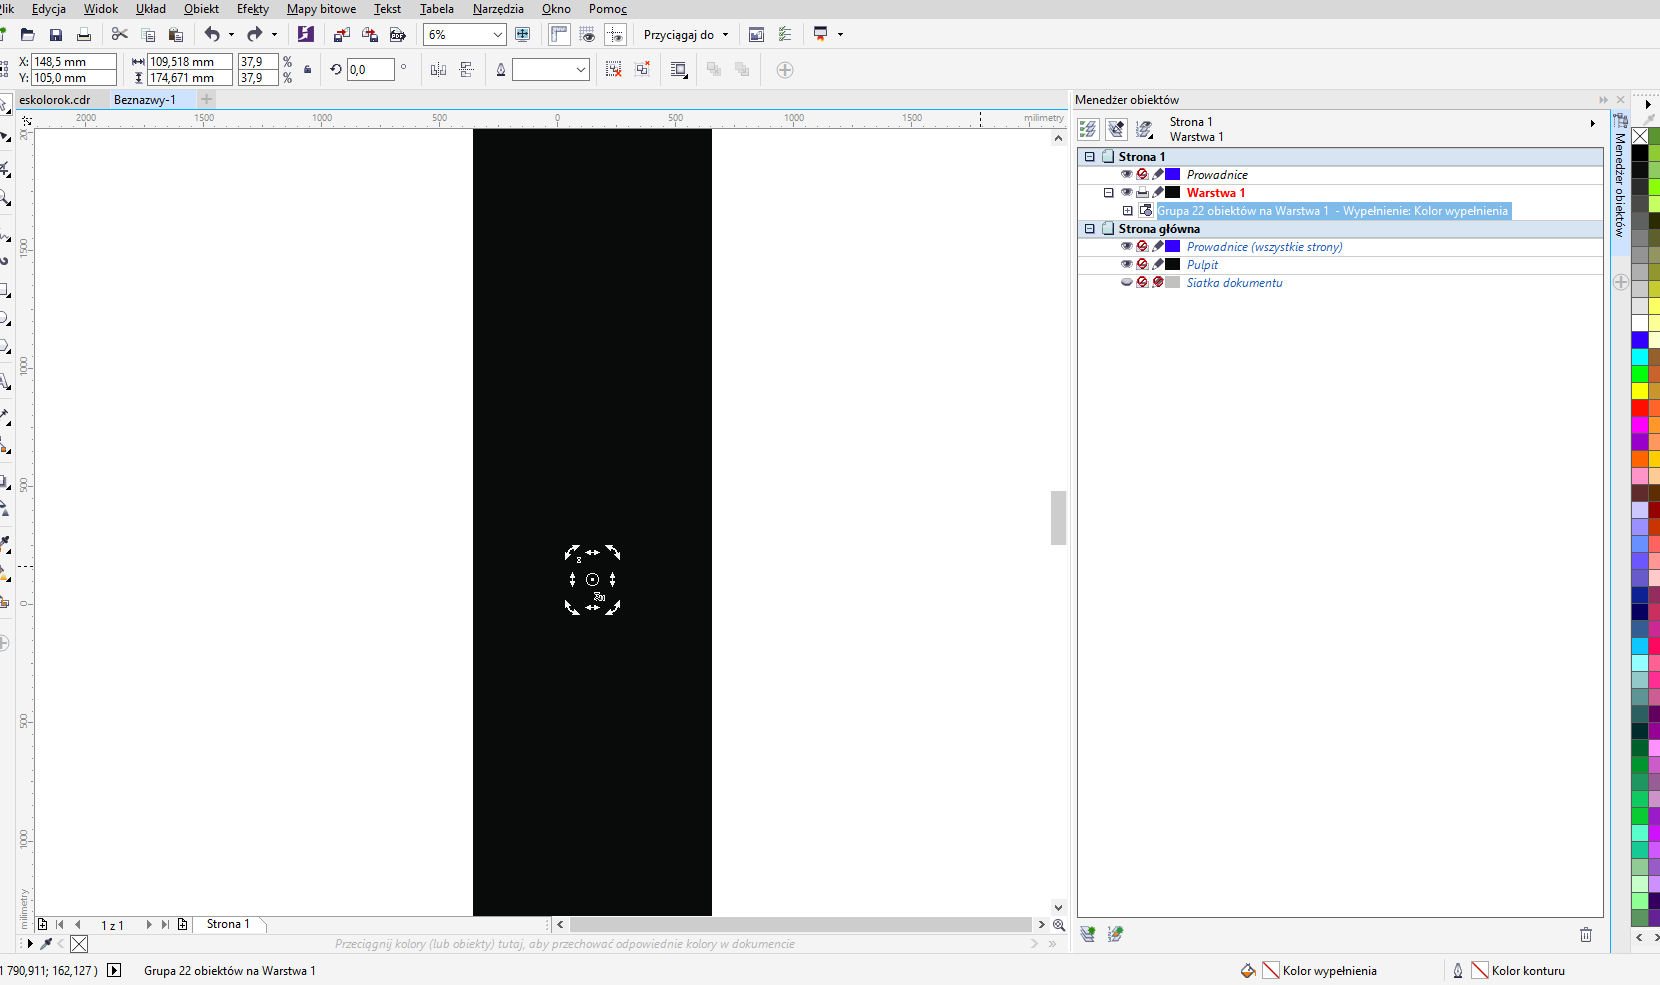Screen dimensions: 1660x985
Task: Hide the Warstwa 1 layer via eye icon
Action: [1126, 193]
